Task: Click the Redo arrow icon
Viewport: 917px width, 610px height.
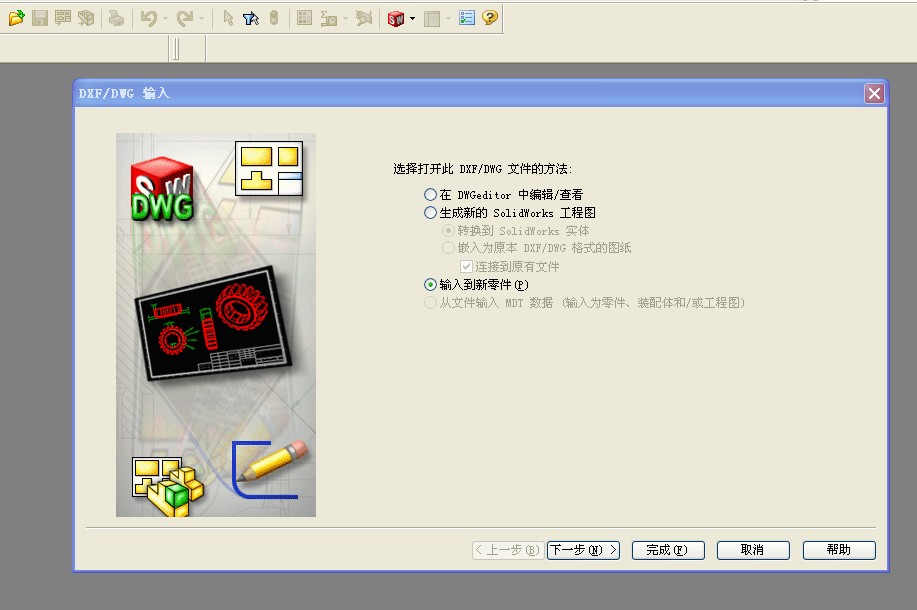Action: 185,19
